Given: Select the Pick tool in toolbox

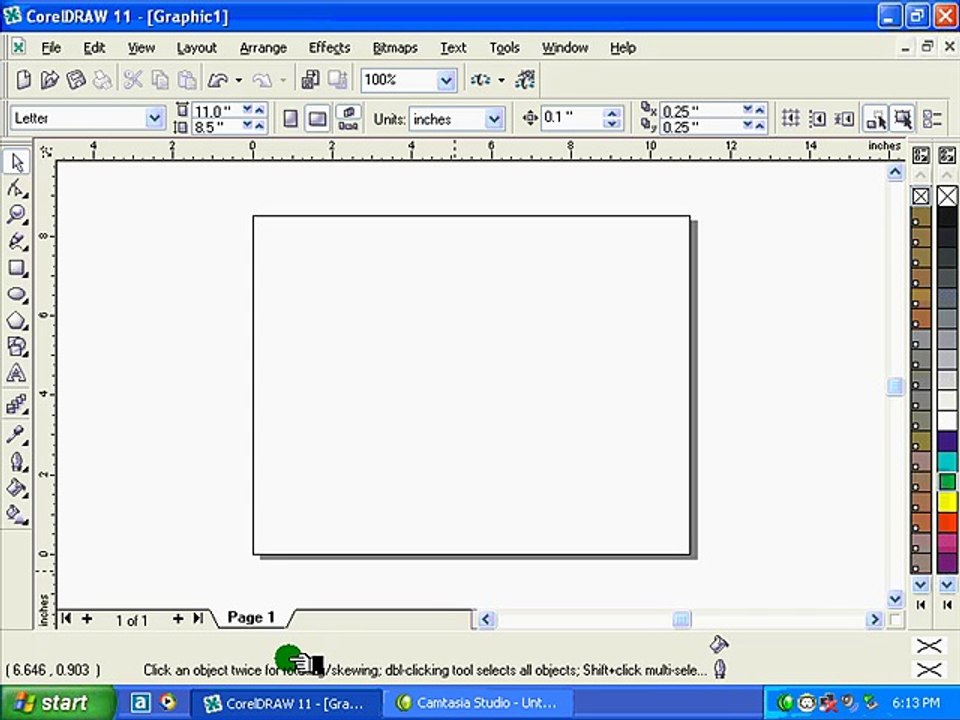Looking at the screenshot, I should click(17, 163).
